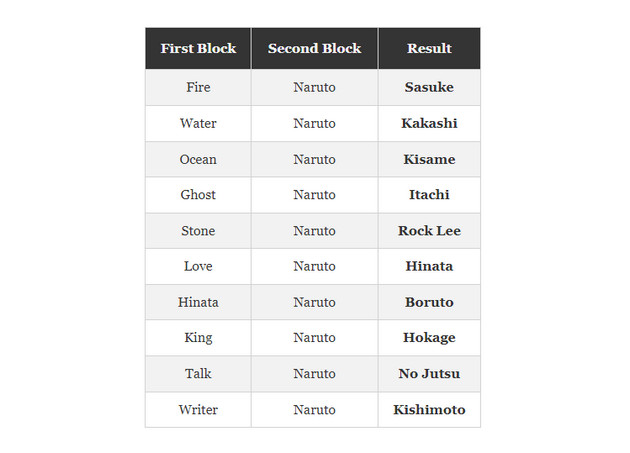The image size is (630, 453).
Task: Select the Writer cell
Action: pos(198,409)
